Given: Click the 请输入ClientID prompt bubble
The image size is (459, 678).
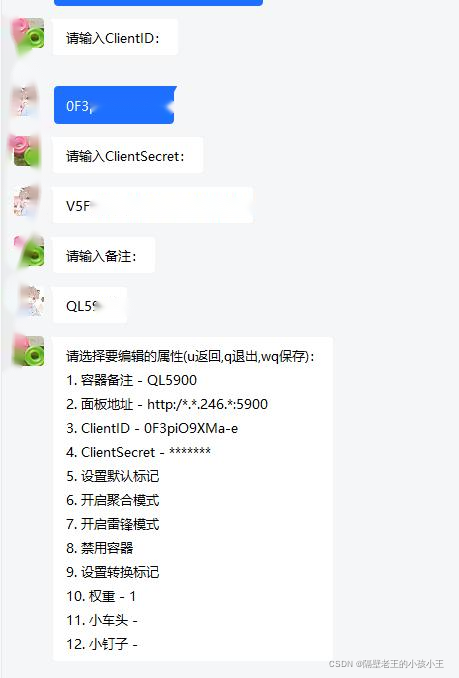Looking at the screenshot, I should pyautogui.click(x=115, y=37).
